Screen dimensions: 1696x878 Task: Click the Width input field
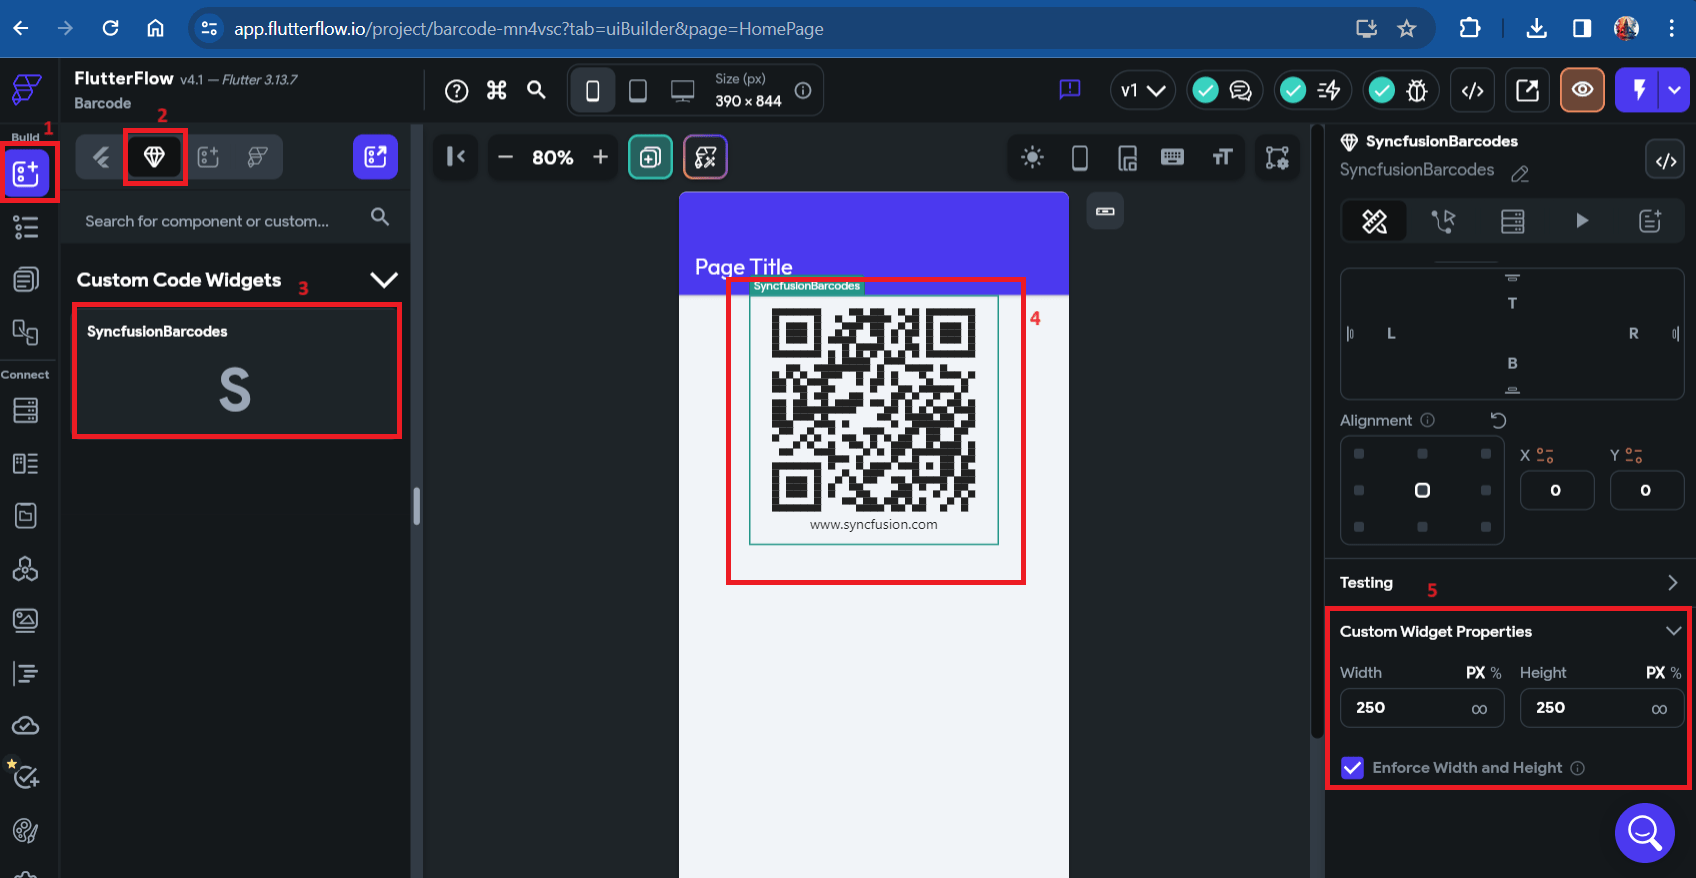coord(1422,708)
